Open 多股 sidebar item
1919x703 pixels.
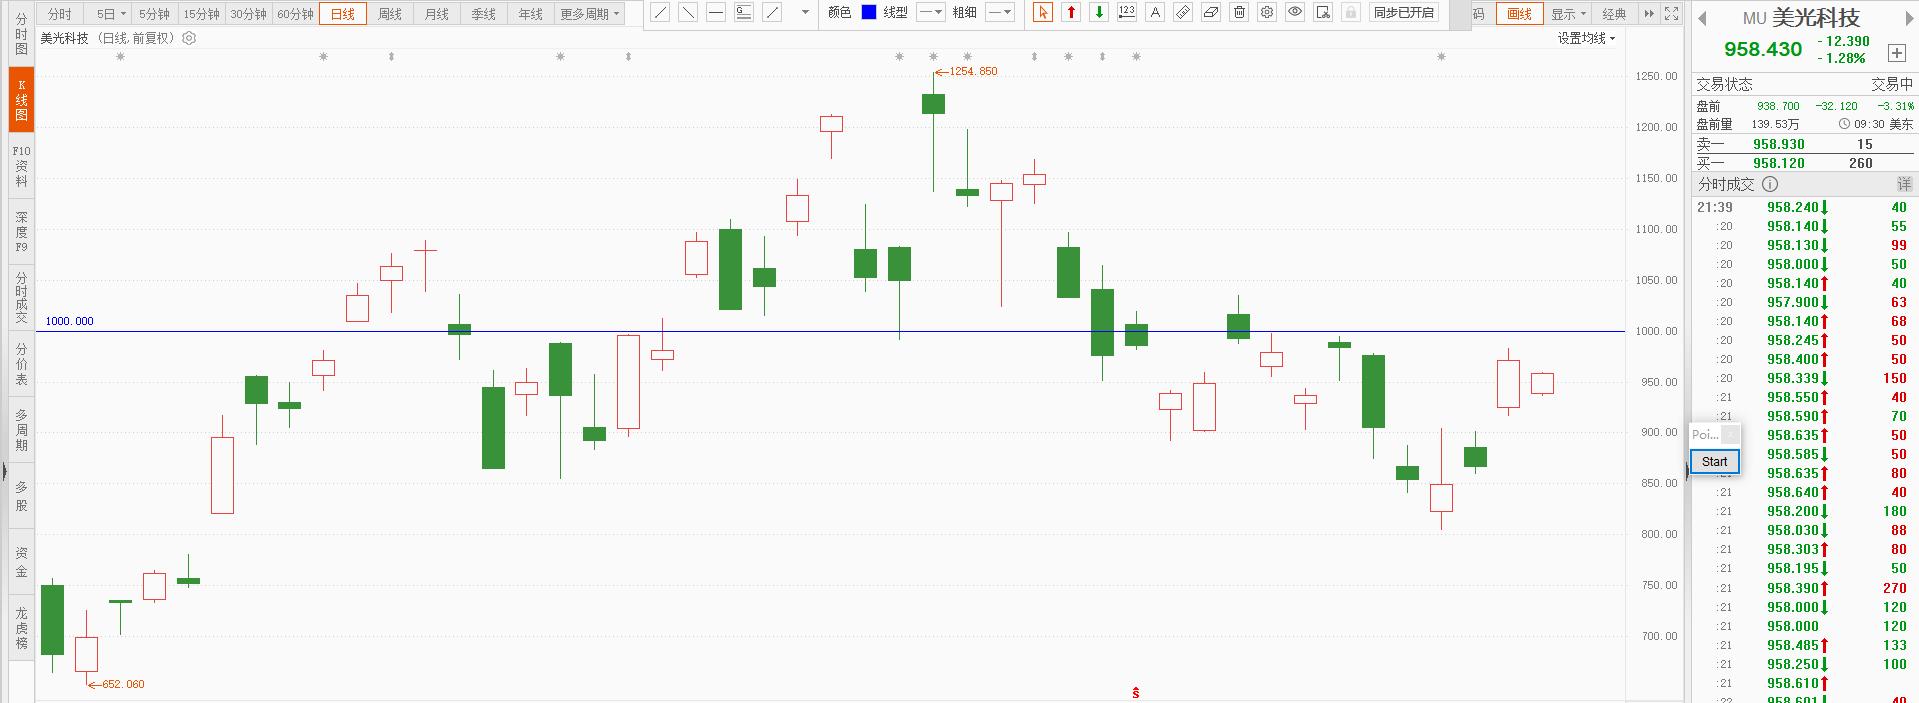pos(21,496)
